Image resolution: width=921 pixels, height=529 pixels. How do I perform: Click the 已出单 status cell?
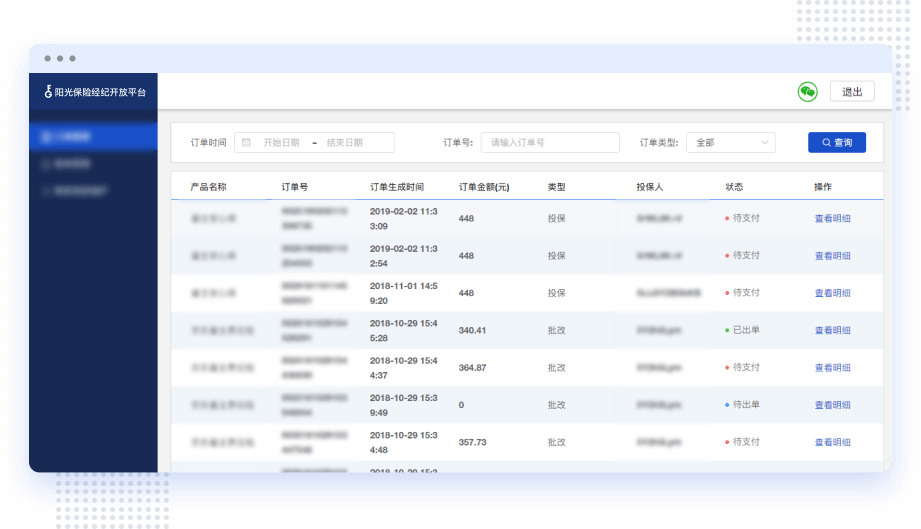pyautogui.click(x=742, y=330)
